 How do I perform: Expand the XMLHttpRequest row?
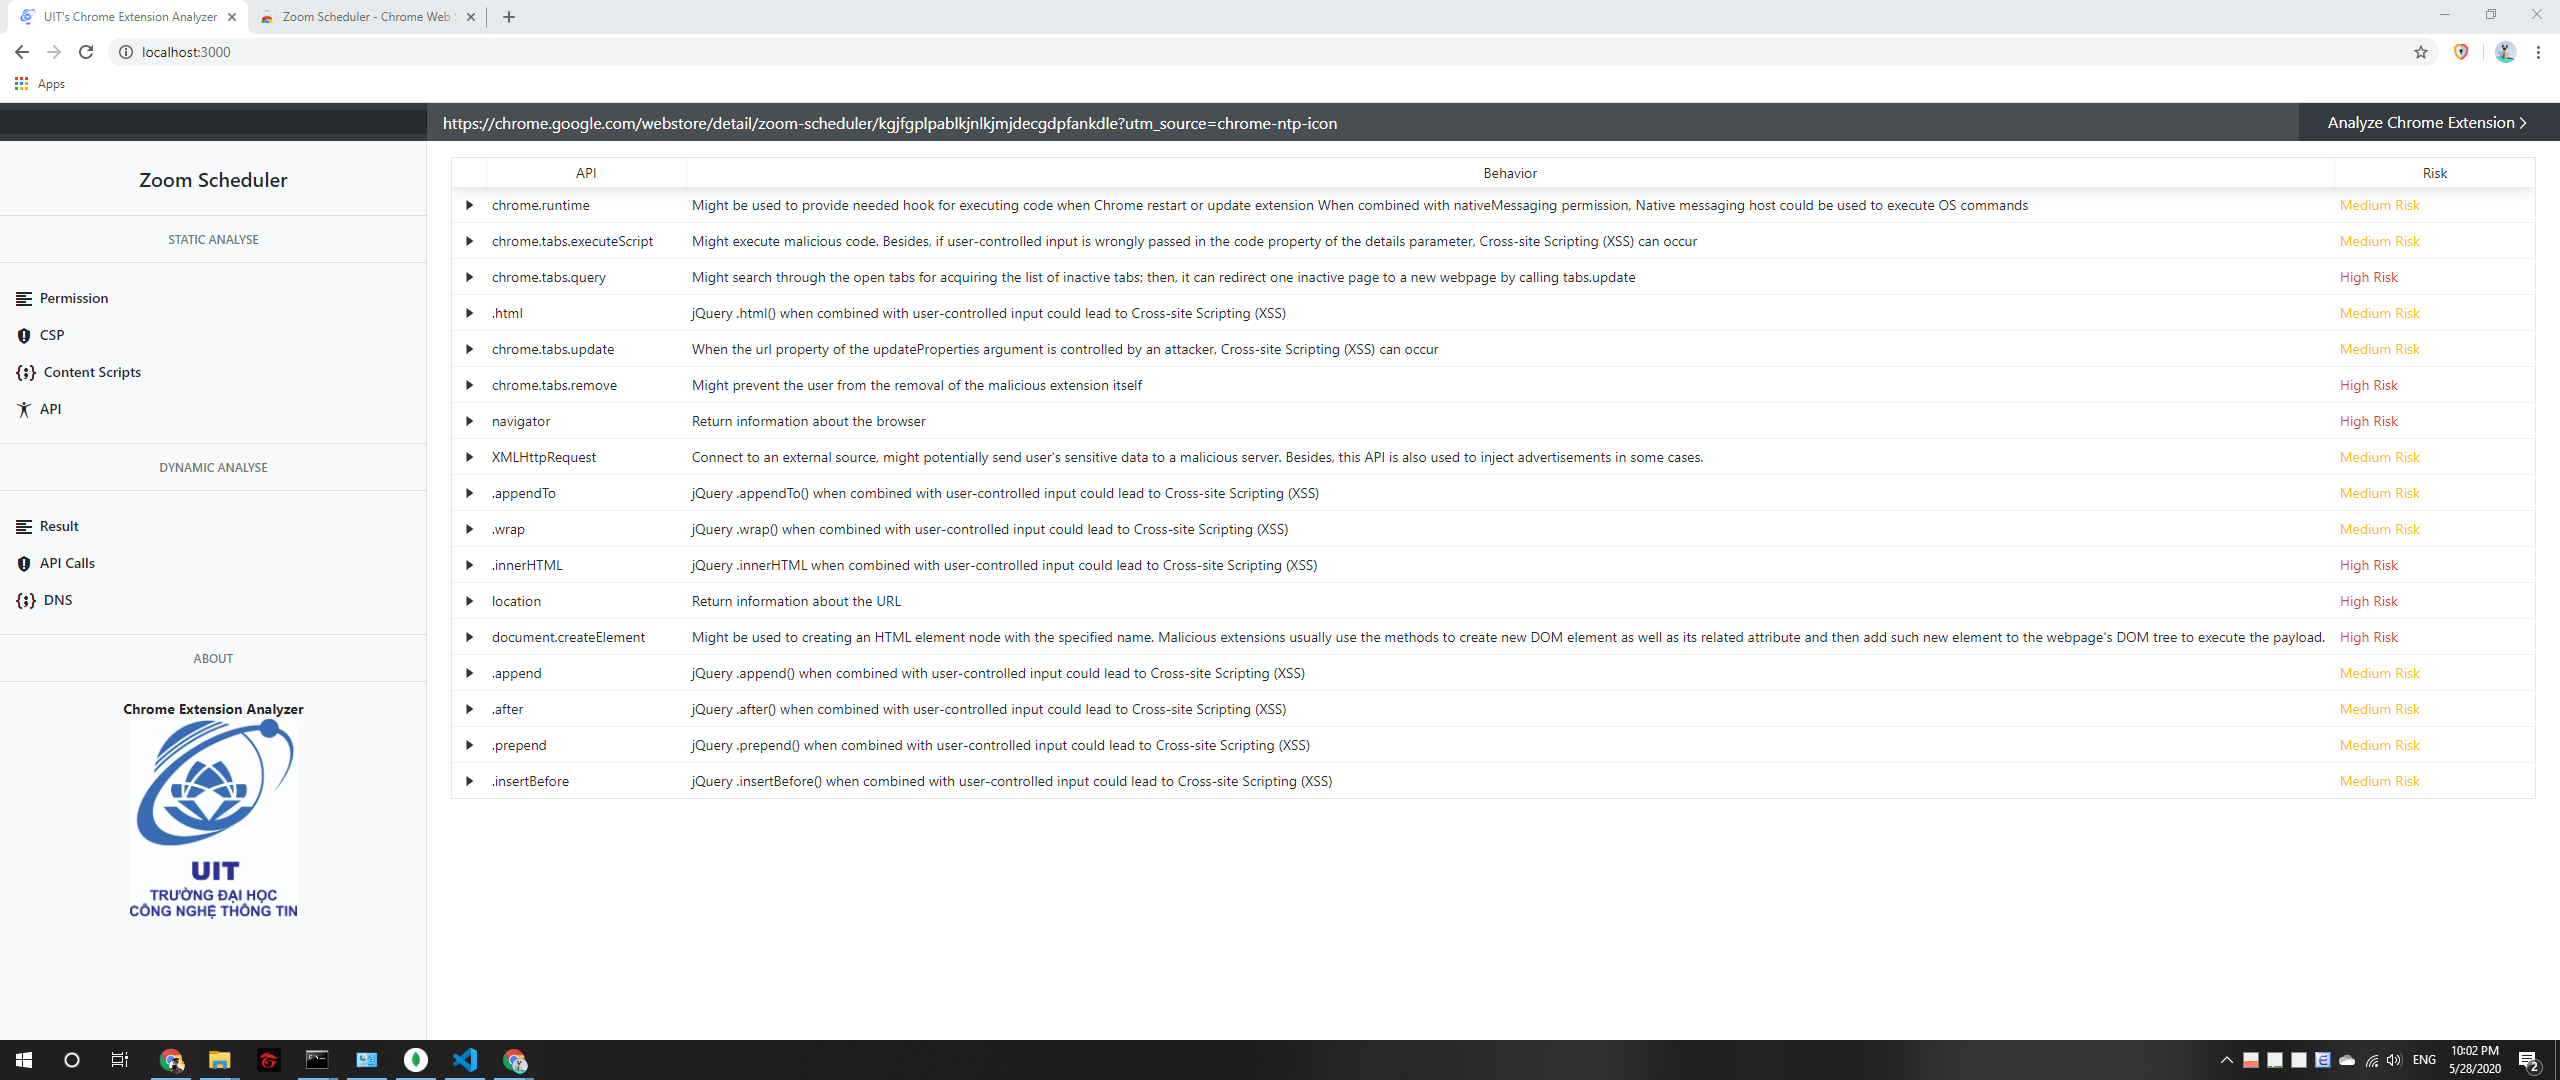coord(469,457)
